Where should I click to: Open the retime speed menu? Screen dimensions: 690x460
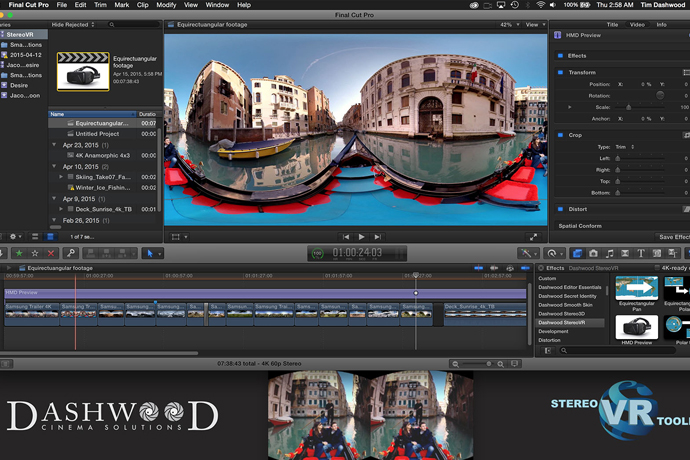coord(554,253)
